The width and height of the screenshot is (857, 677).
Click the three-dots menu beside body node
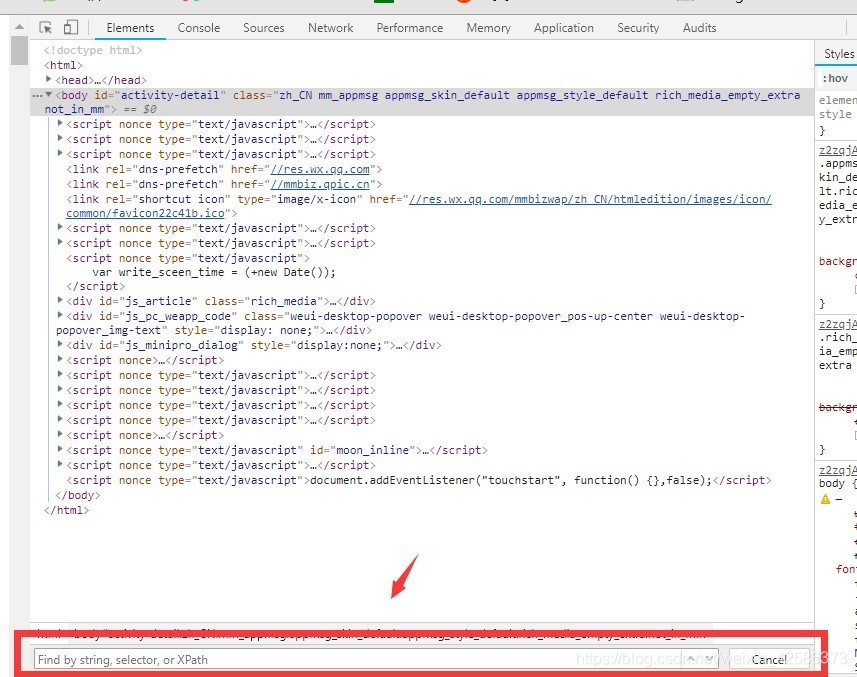pyautogui.click(x=37, y=95)
